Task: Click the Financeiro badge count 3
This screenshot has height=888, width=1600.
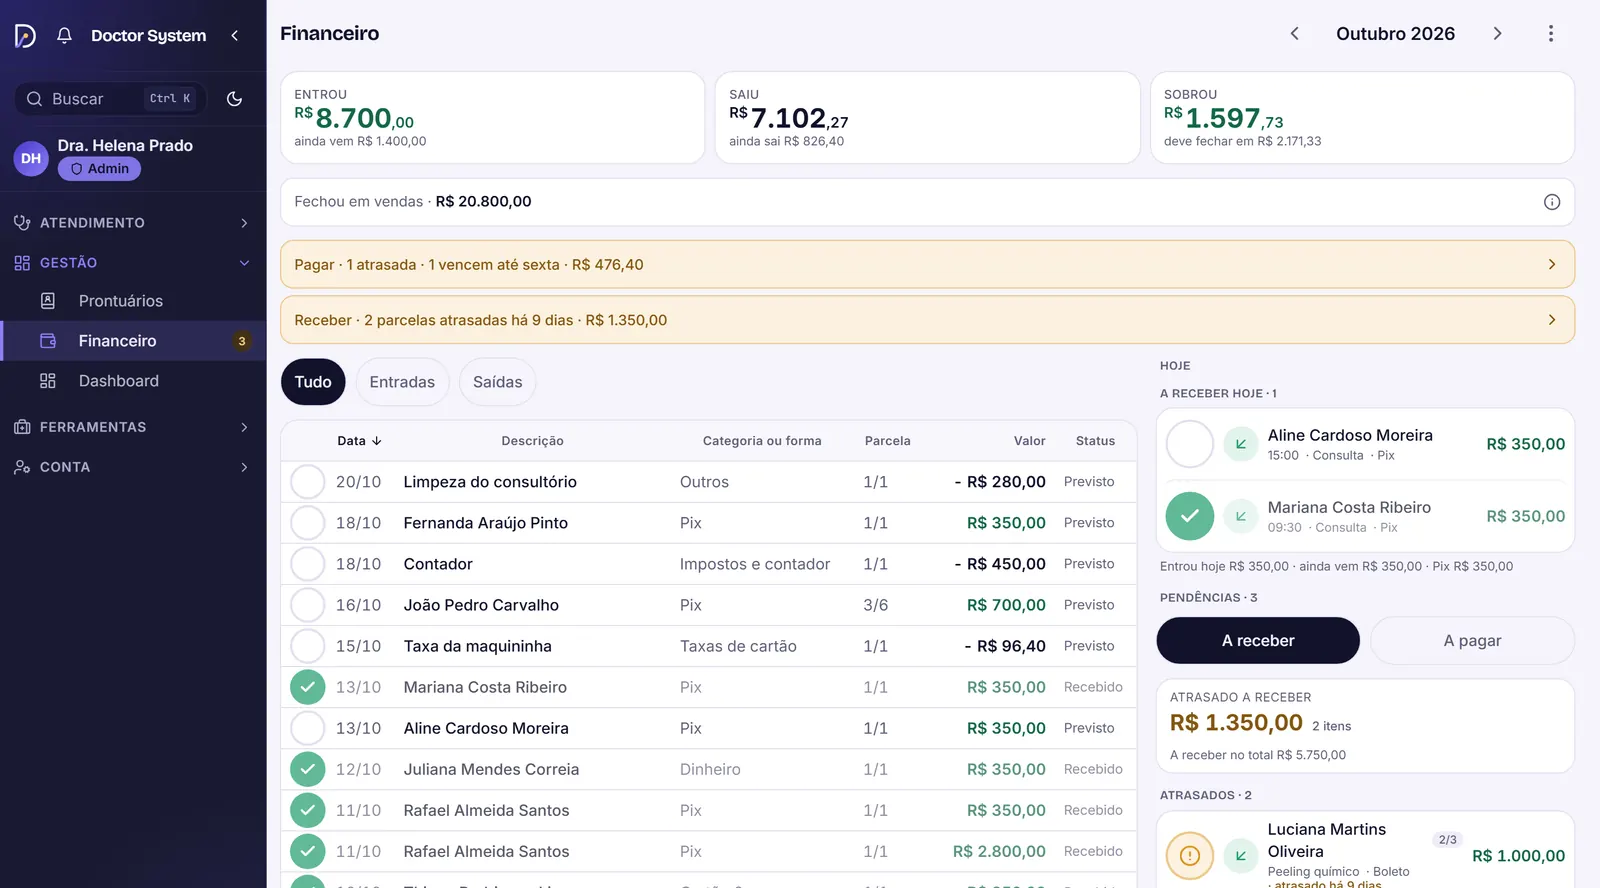Action: (x=242, y=341)
